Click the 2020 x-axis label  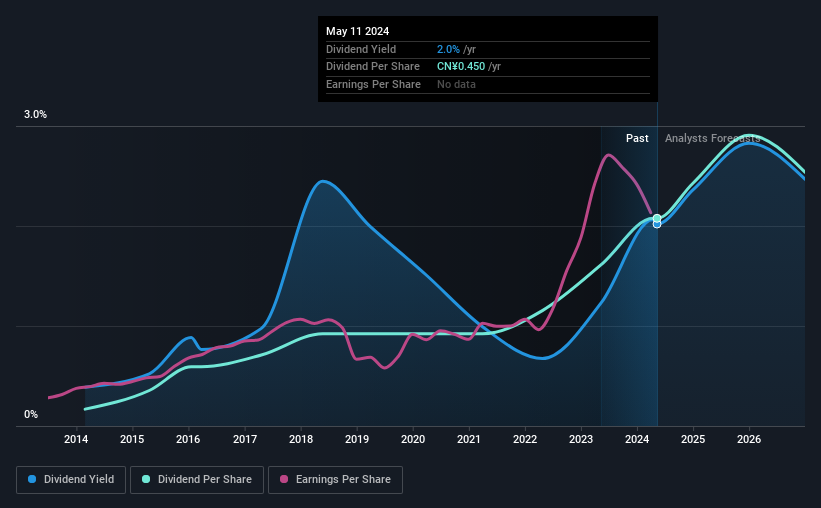pyautogui.click(x=413, y=439)
